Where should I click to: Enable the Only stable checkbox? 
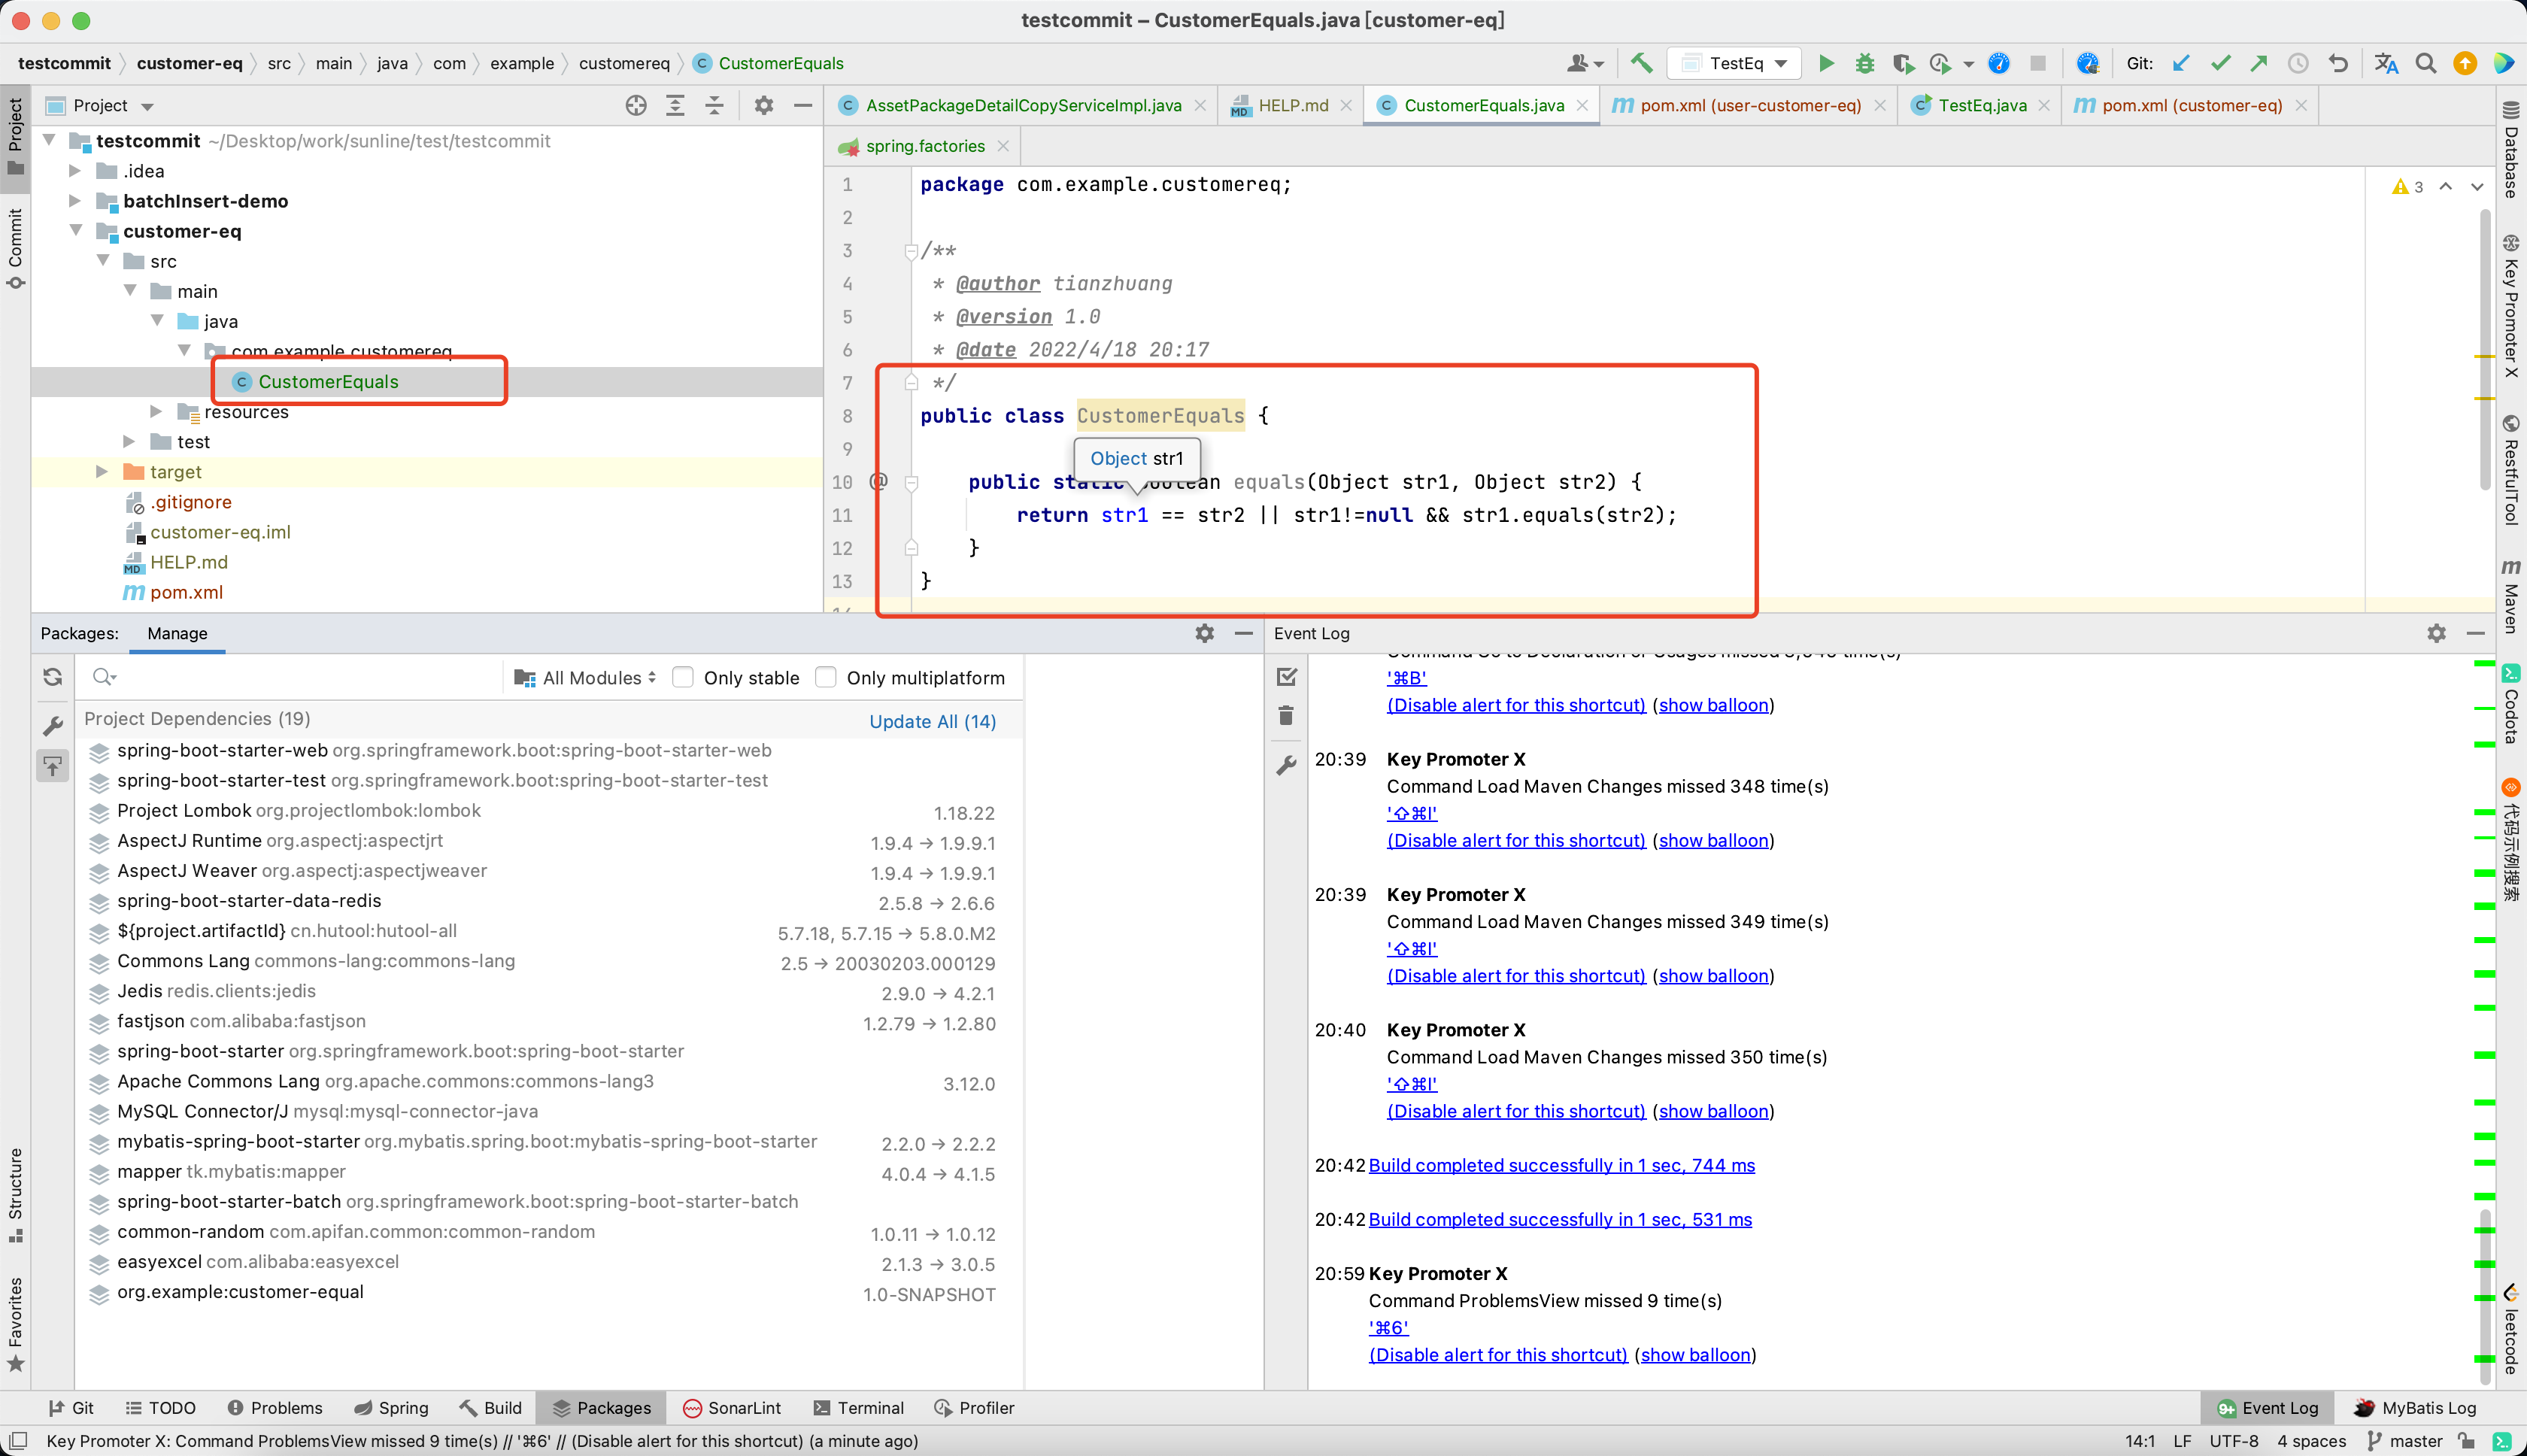[x=683, y=677]
